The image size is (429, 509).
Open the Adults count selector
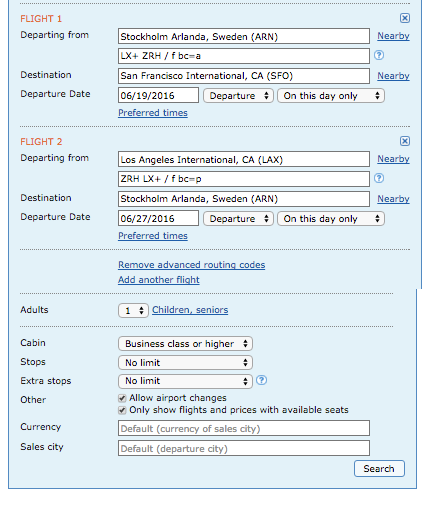tap(133, 311)
